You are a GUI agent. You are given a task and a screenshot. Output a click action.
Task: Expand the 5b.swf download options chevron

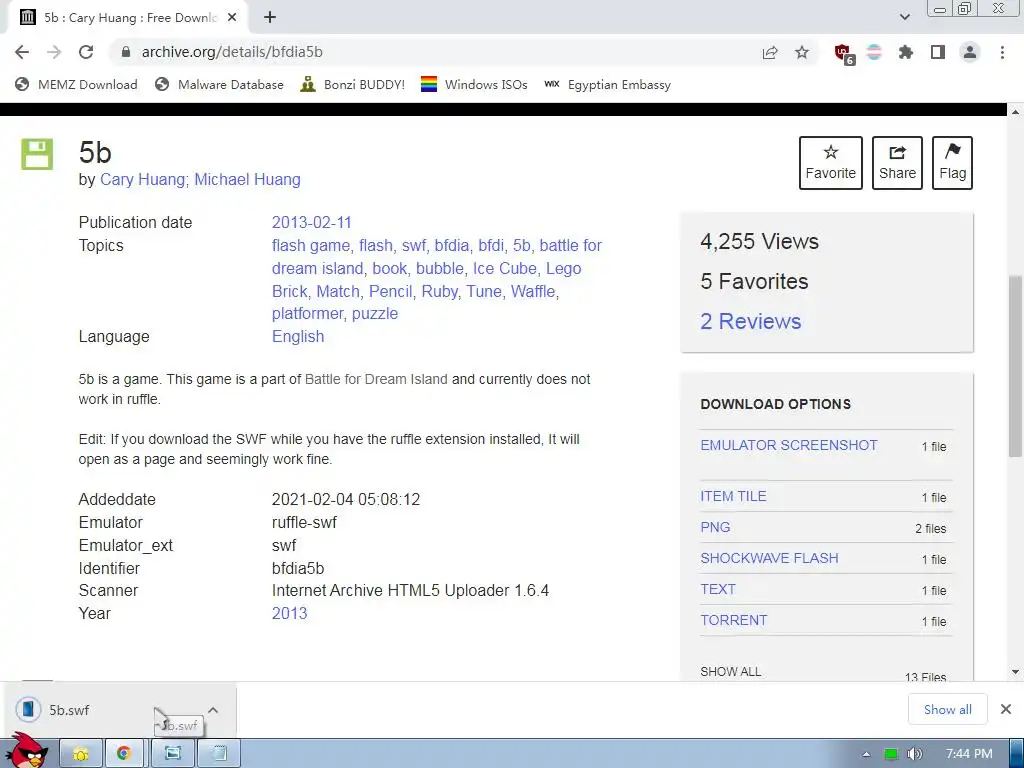point(213,710)
